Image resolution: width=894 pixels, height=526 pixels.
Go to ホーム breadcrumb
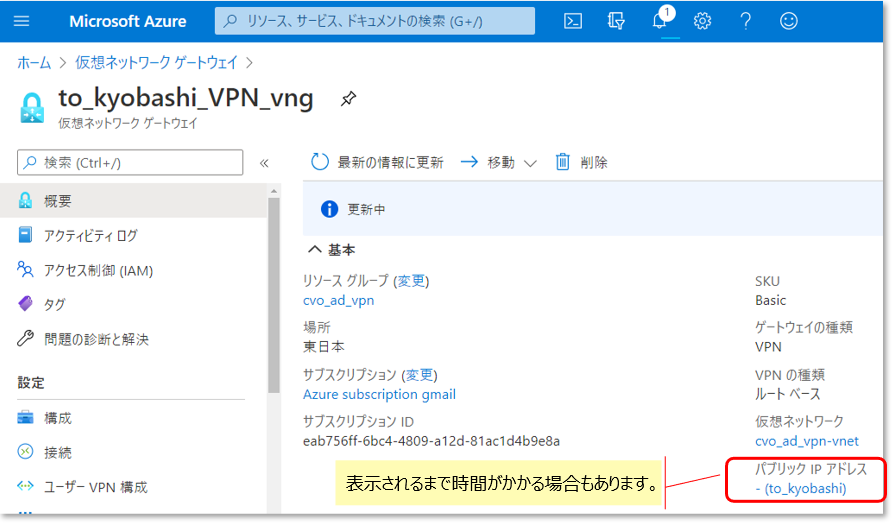pyautogui.click(x=34, y=63)
